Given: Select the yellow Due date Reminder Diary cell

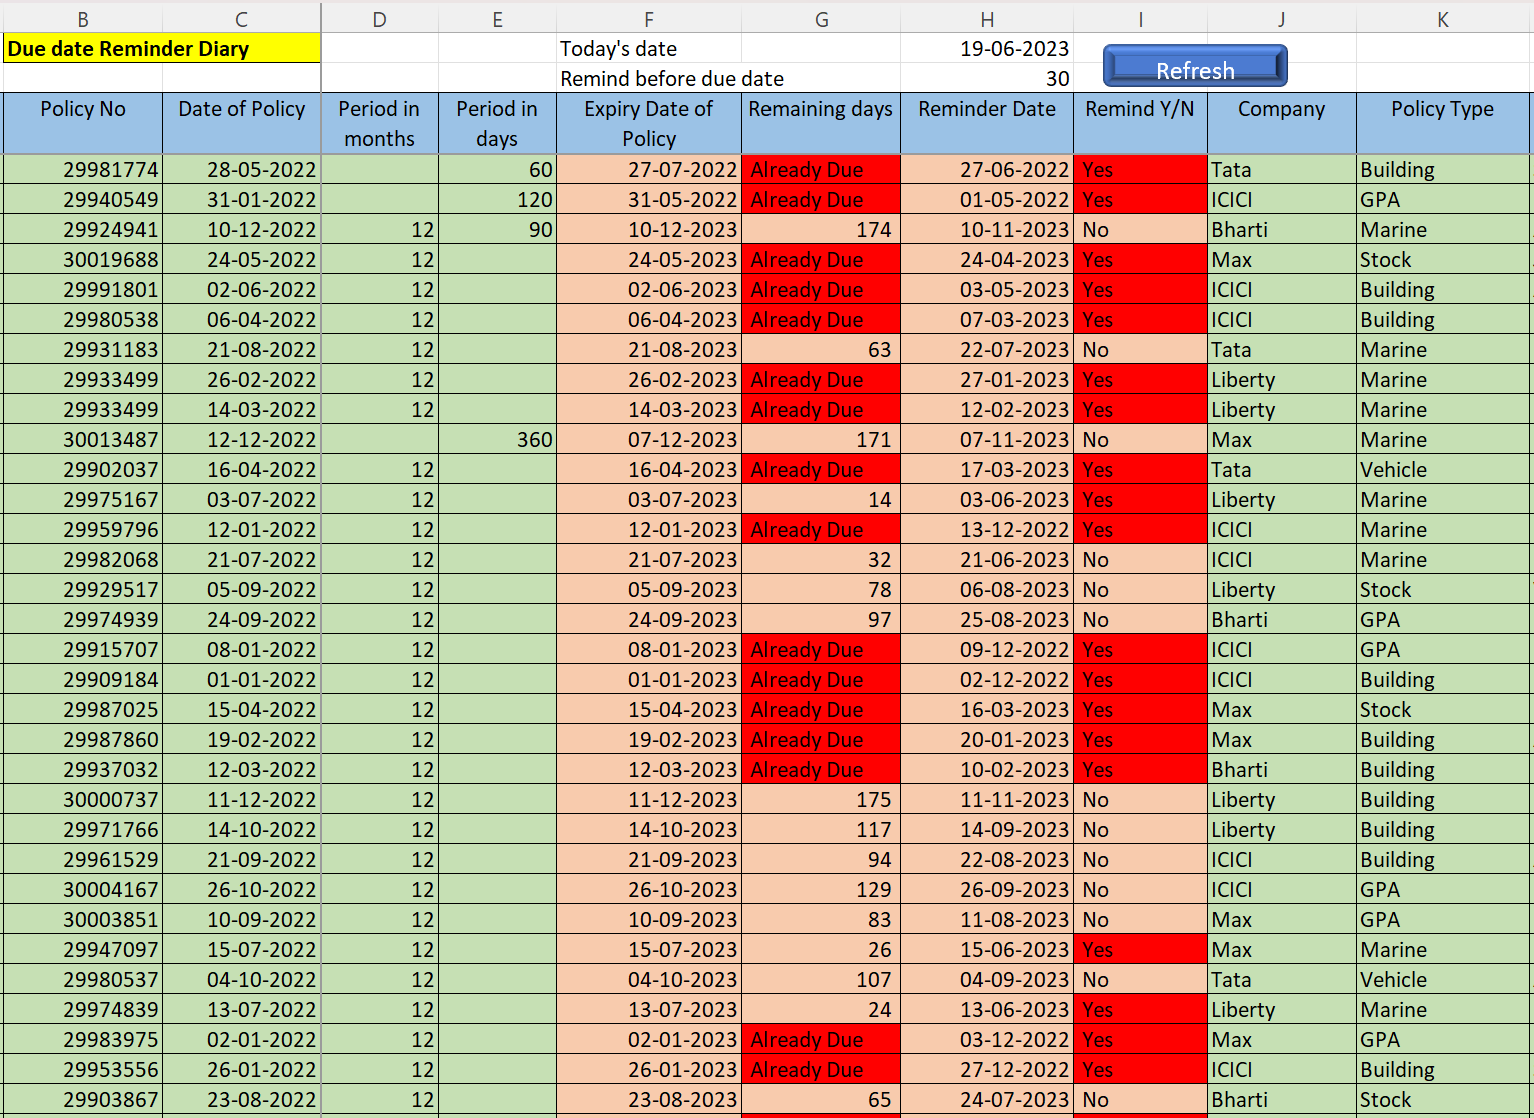Looking at the screenshot, I should [x=161, y=49].
